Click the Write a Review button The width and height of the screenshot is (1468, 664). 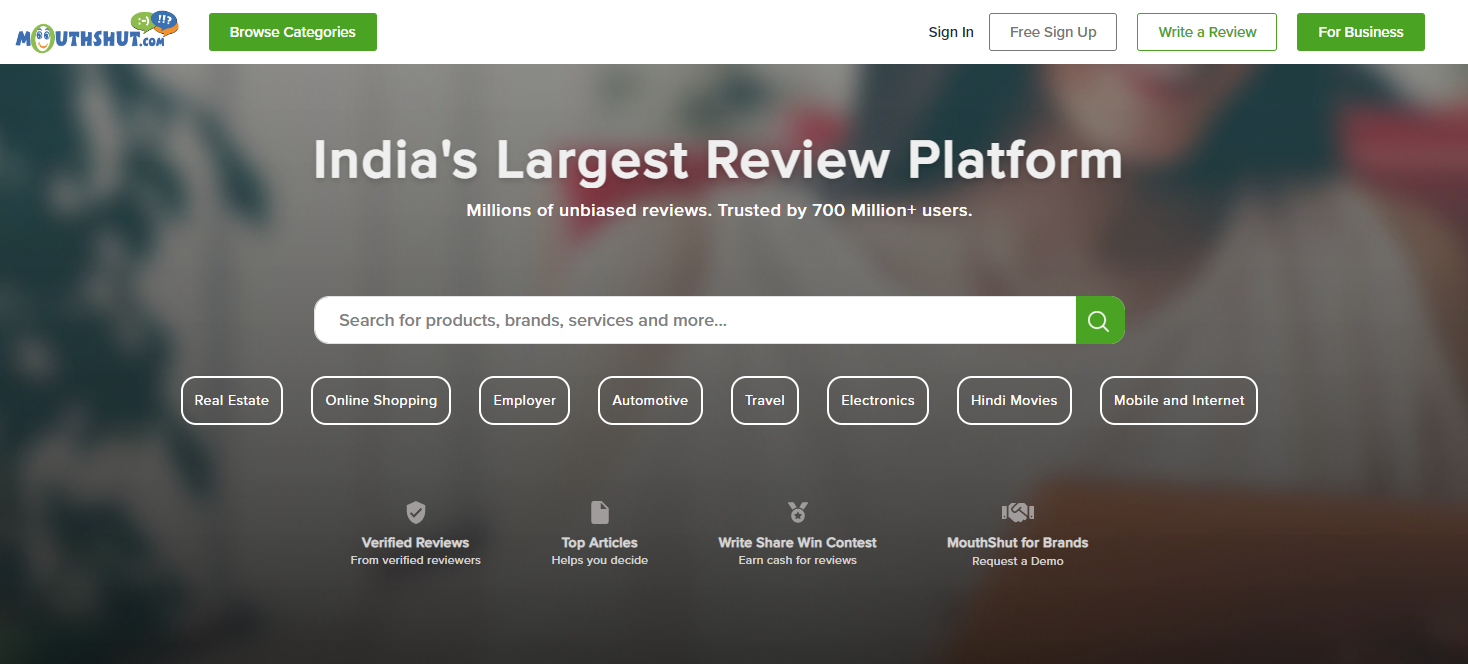(1207, 32)
